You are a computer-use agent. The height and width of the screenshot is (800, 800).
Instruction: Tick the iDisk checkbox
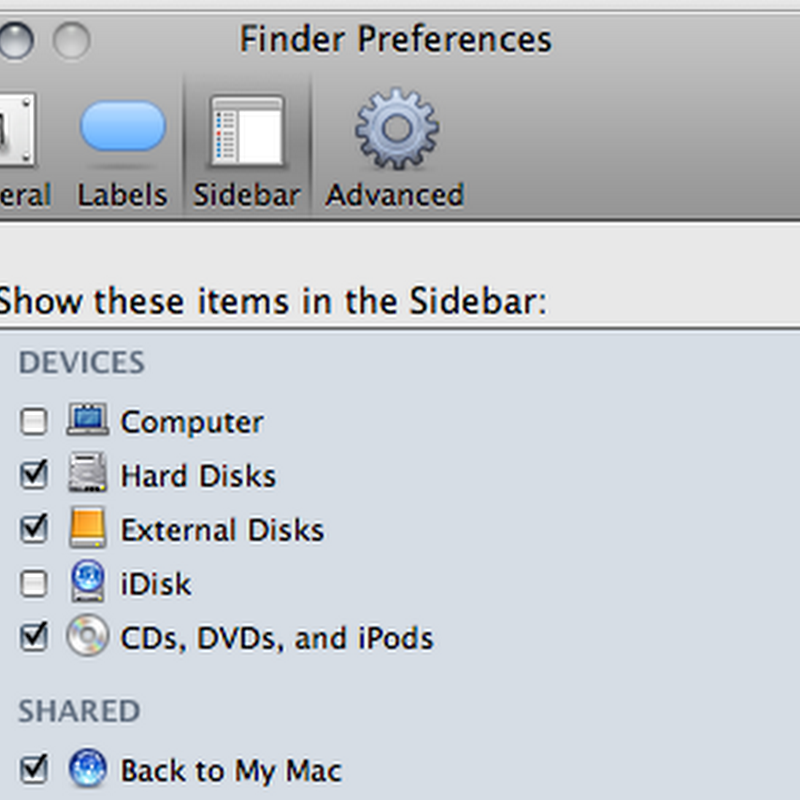point(34,584)
